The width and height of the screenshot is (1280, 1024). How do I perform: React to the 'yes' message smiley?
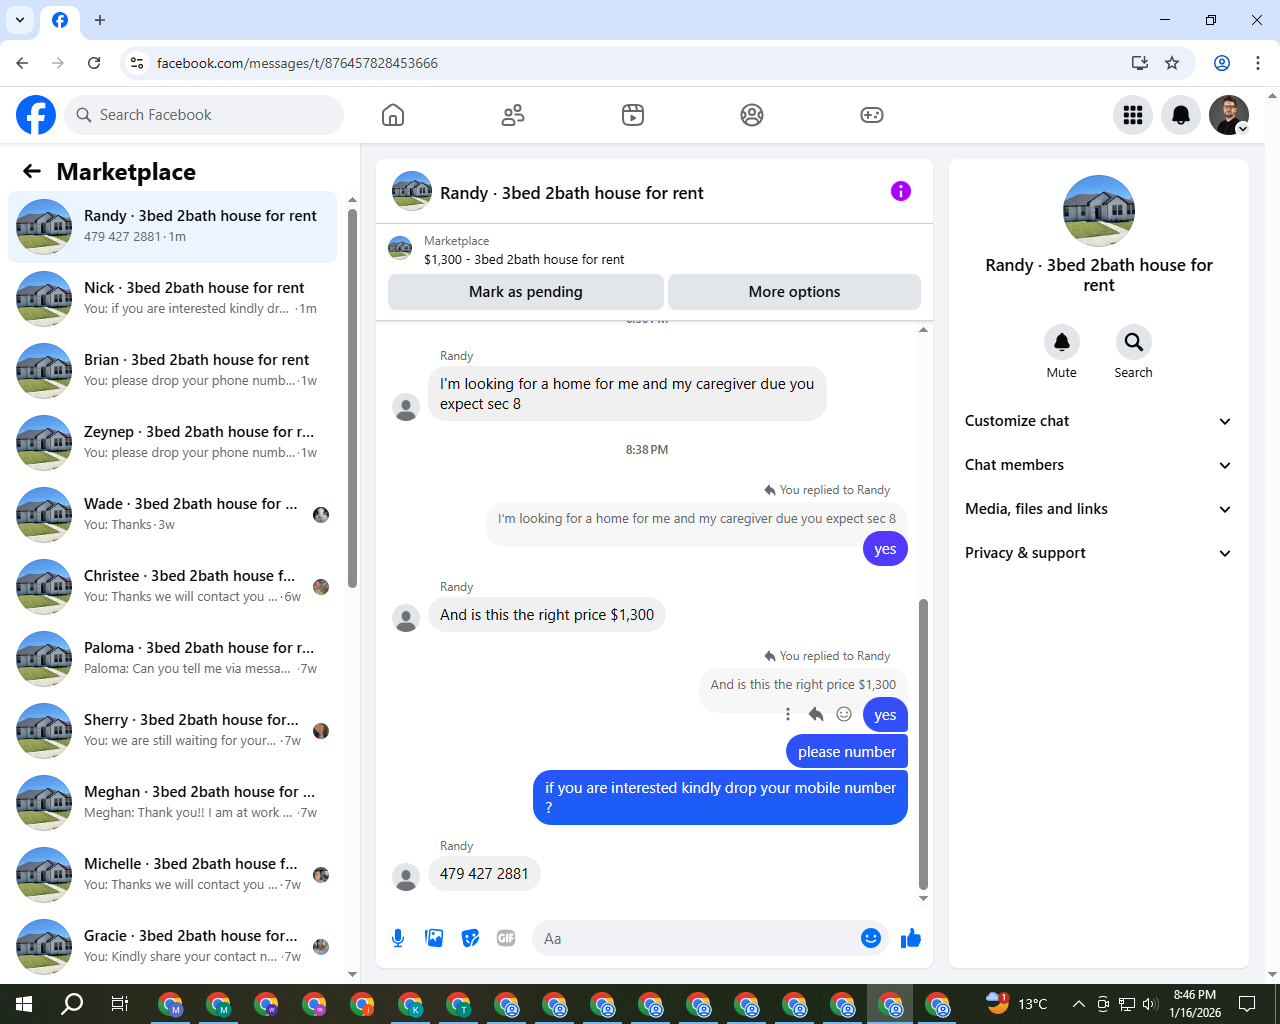(x=844, y=714)
